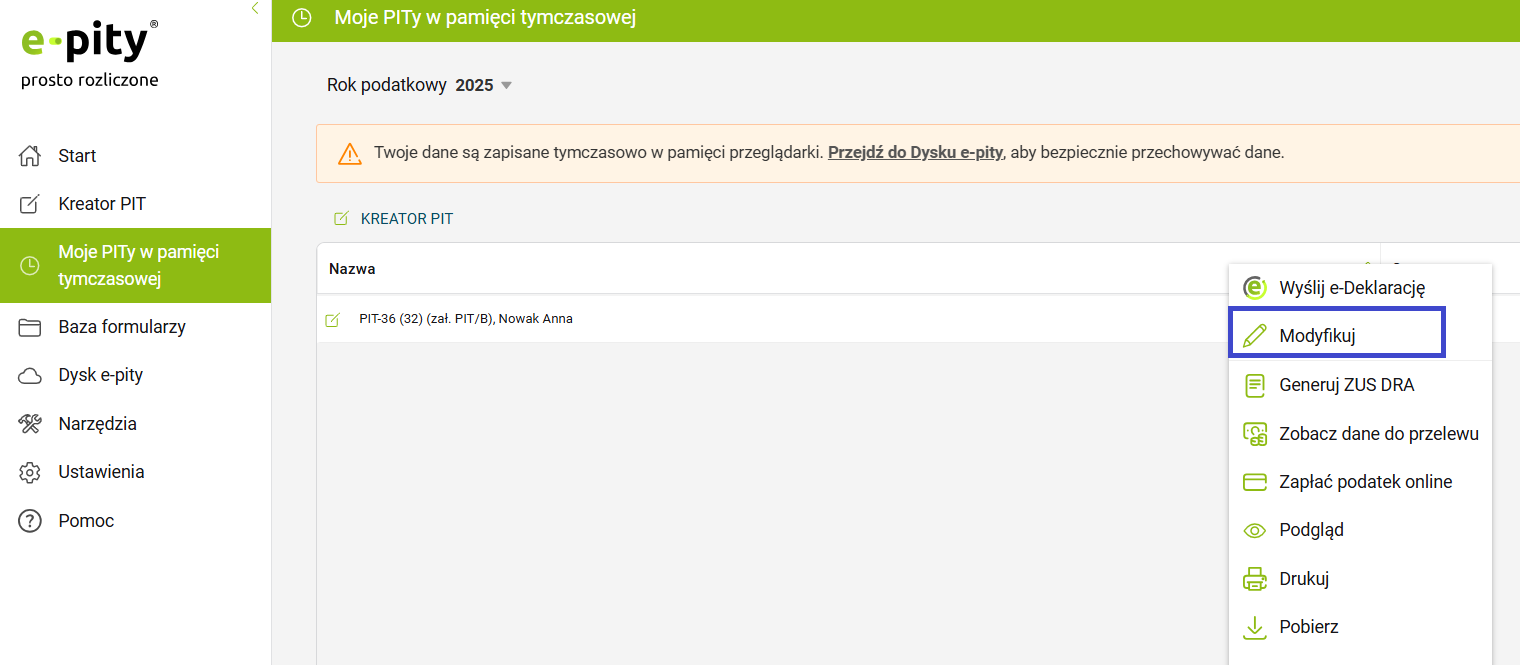This screenshot has width=1520, height=665.
Task: Go to the Start page
Action: coord(77,156)
